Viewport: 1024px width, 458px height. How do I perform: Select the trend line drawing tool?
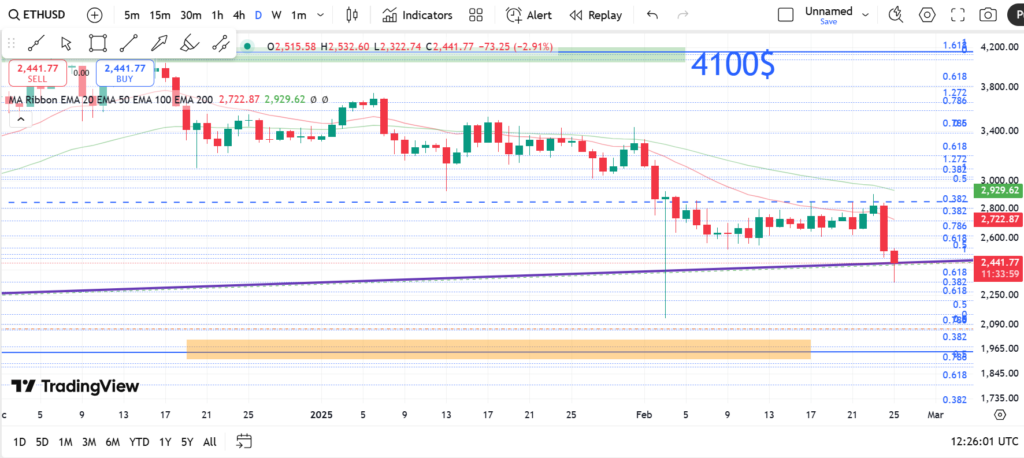click(127, 43)
